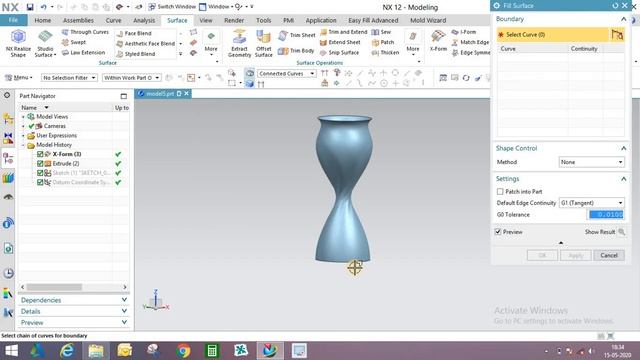This screenshot has width=640, height=360.
Task: Select Trim Body command
Action: point(296,51)
